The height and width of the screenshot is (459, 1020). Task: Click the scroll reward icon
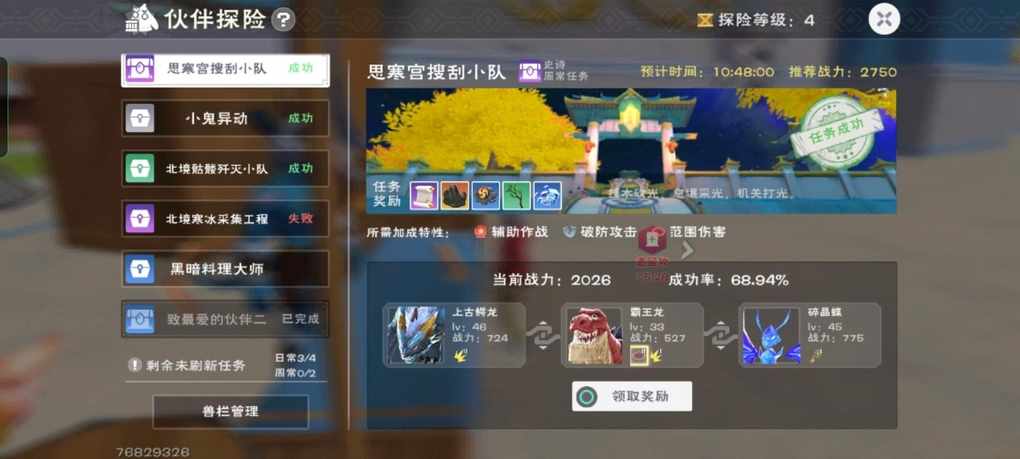(423, 195)
